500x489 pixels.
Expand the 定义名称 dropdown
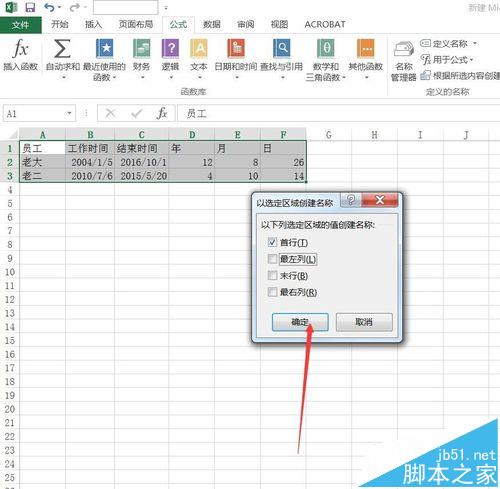(x=475, y=43)
